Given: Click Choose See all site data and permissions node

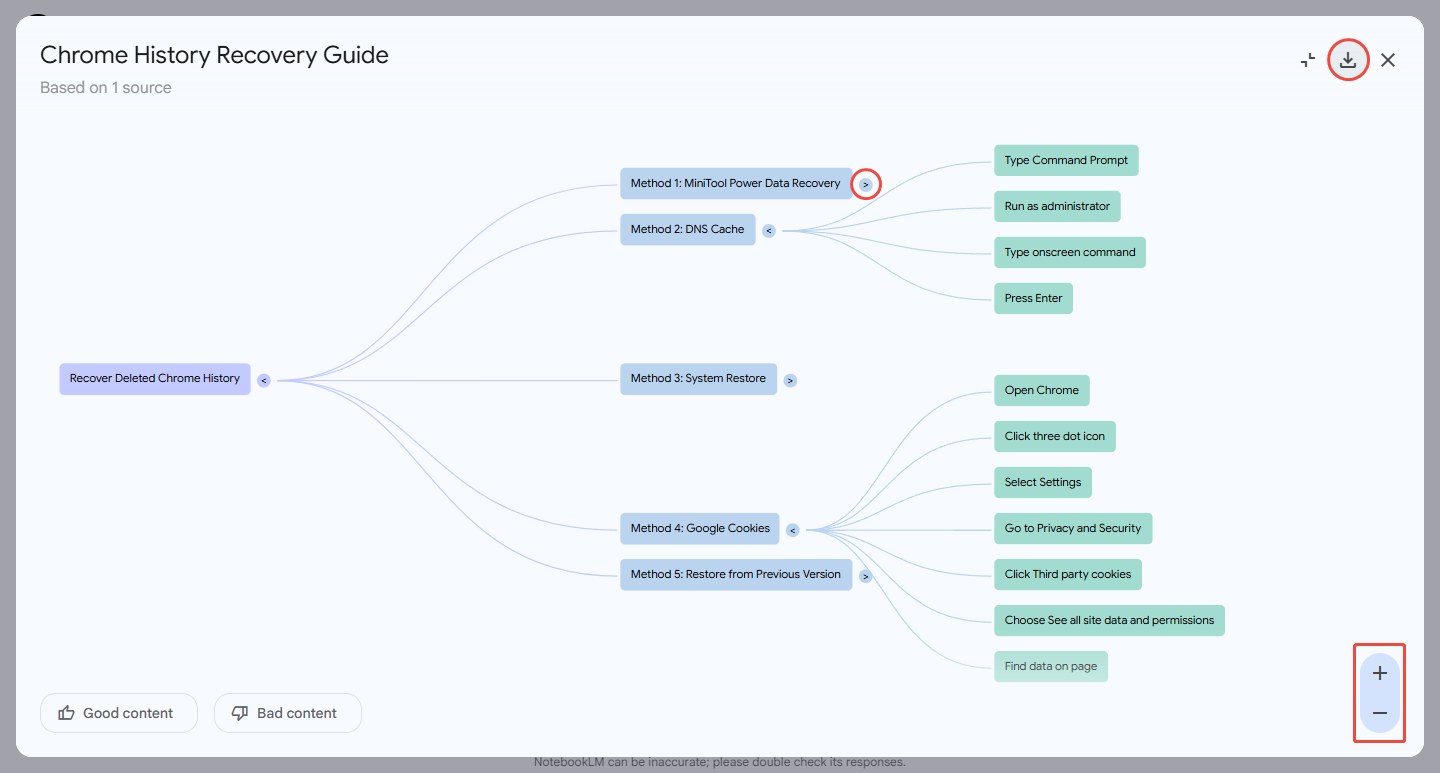Looking at the screenshot, I should [1109, 620].
